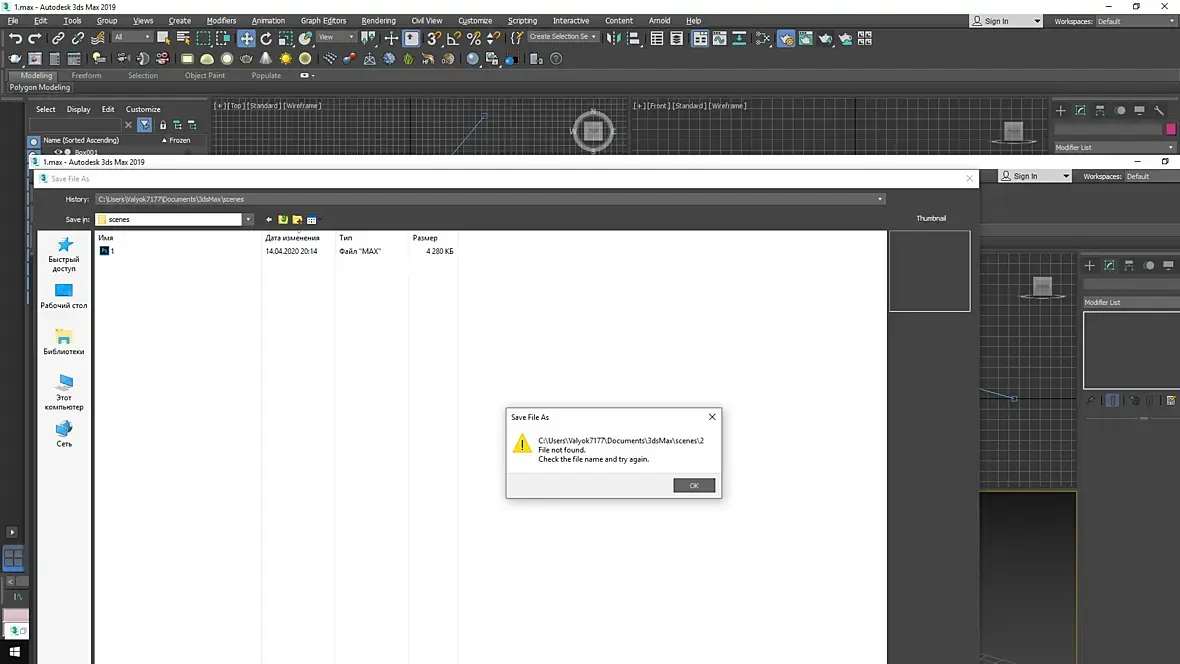The image size is (1180, 664).
Task: Expand the Create Selection Set dropdown
Action: pos(562,36)
